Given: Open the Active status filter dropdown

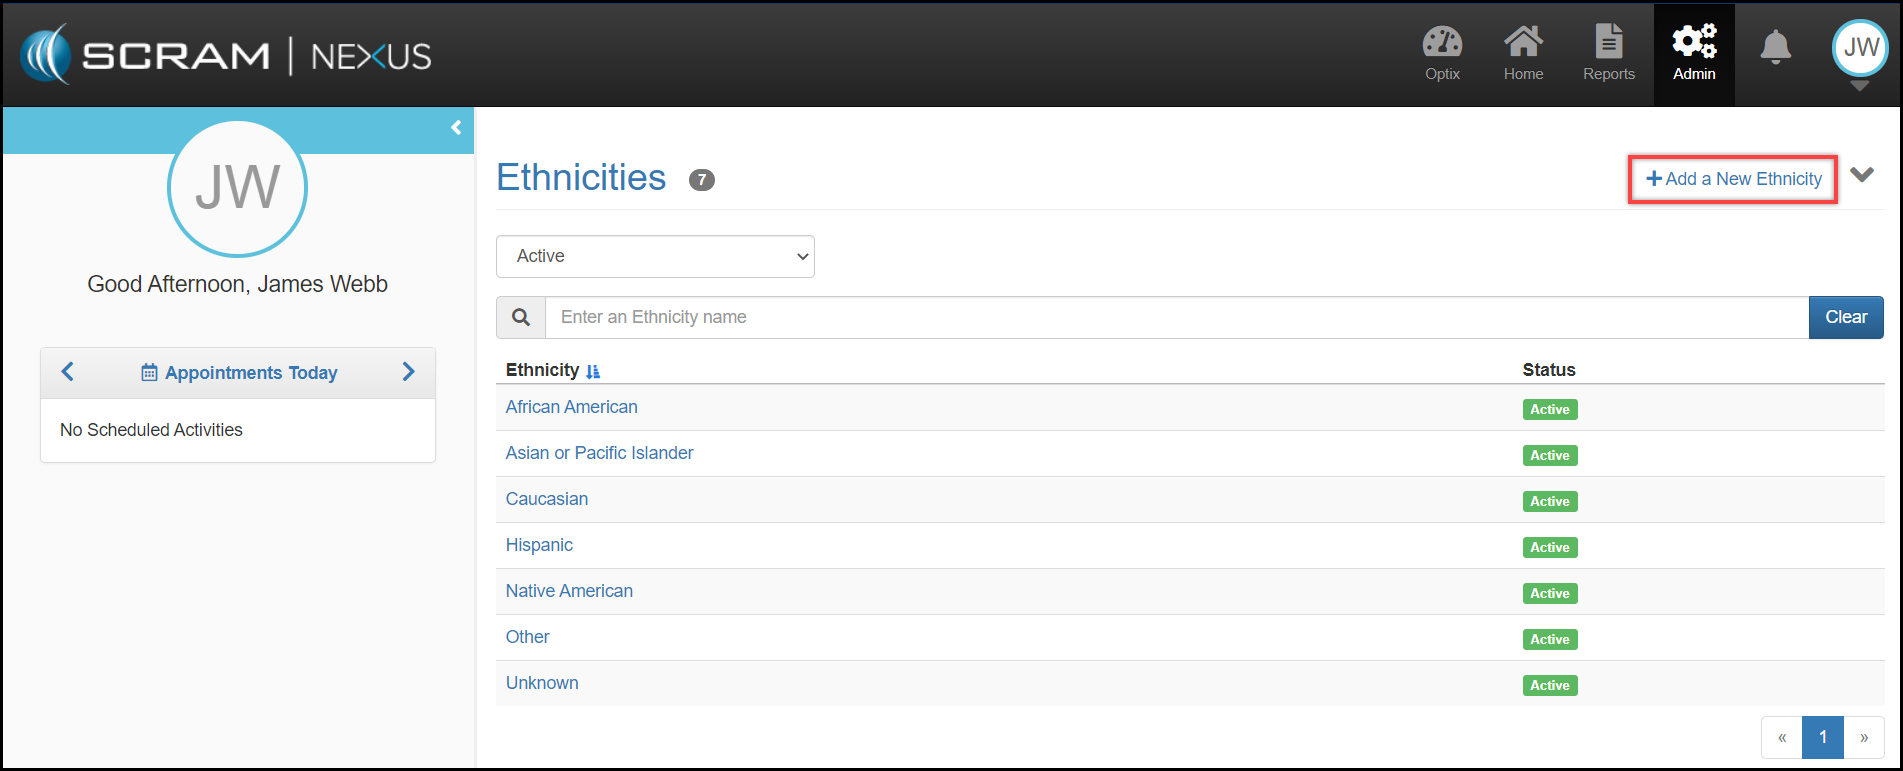Looking at the screenshot, I should (655, 256).
